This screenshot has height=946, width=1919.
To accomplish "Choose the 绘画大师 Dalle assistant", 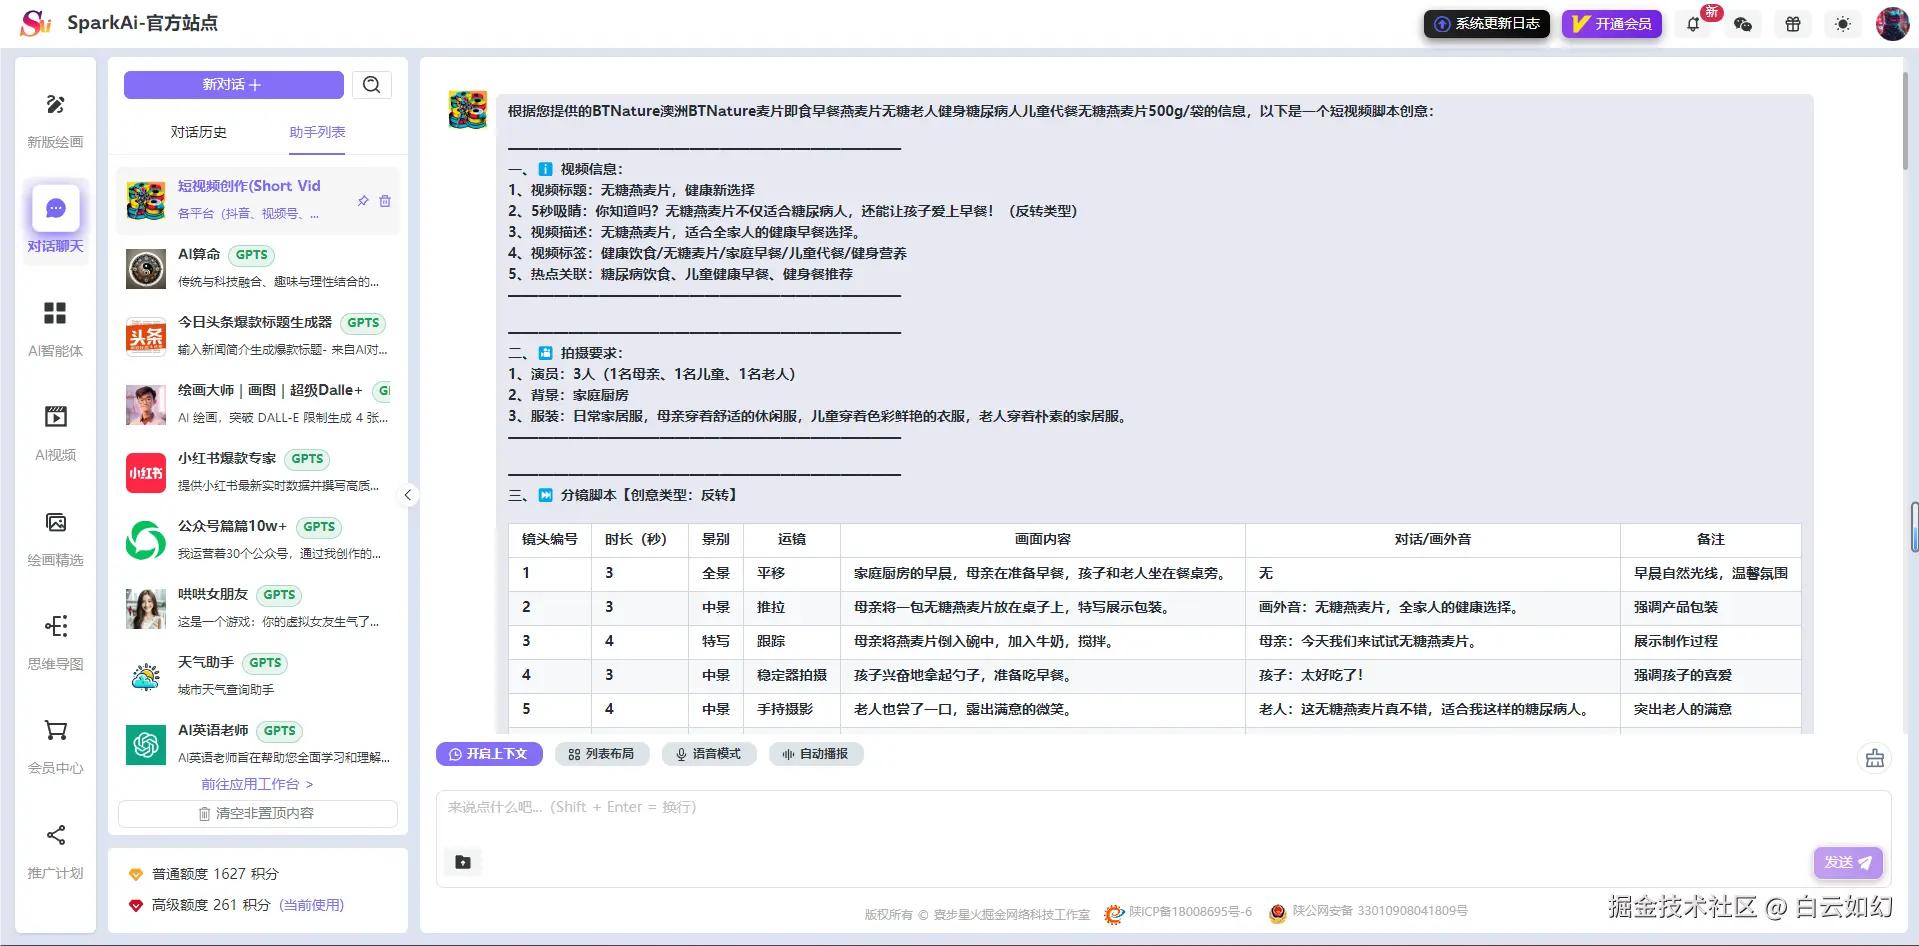I will point(258,405).
